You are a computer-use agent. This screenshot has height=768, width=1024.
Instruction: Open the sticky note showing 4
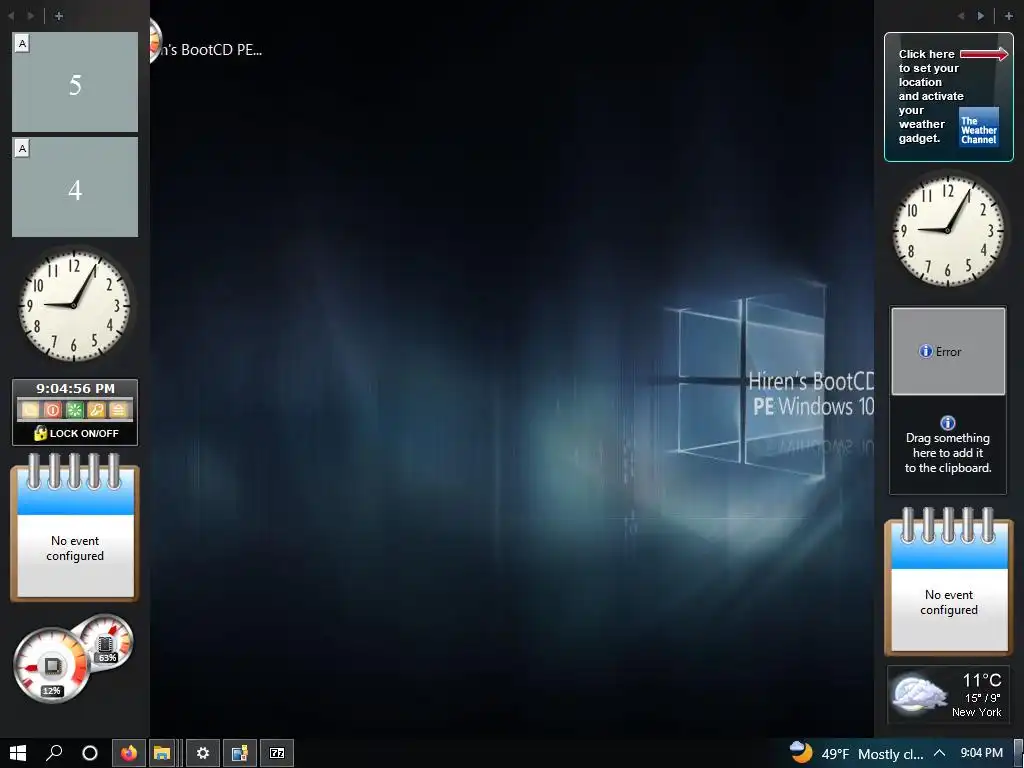pyautogui.click(x=75, y=187)
